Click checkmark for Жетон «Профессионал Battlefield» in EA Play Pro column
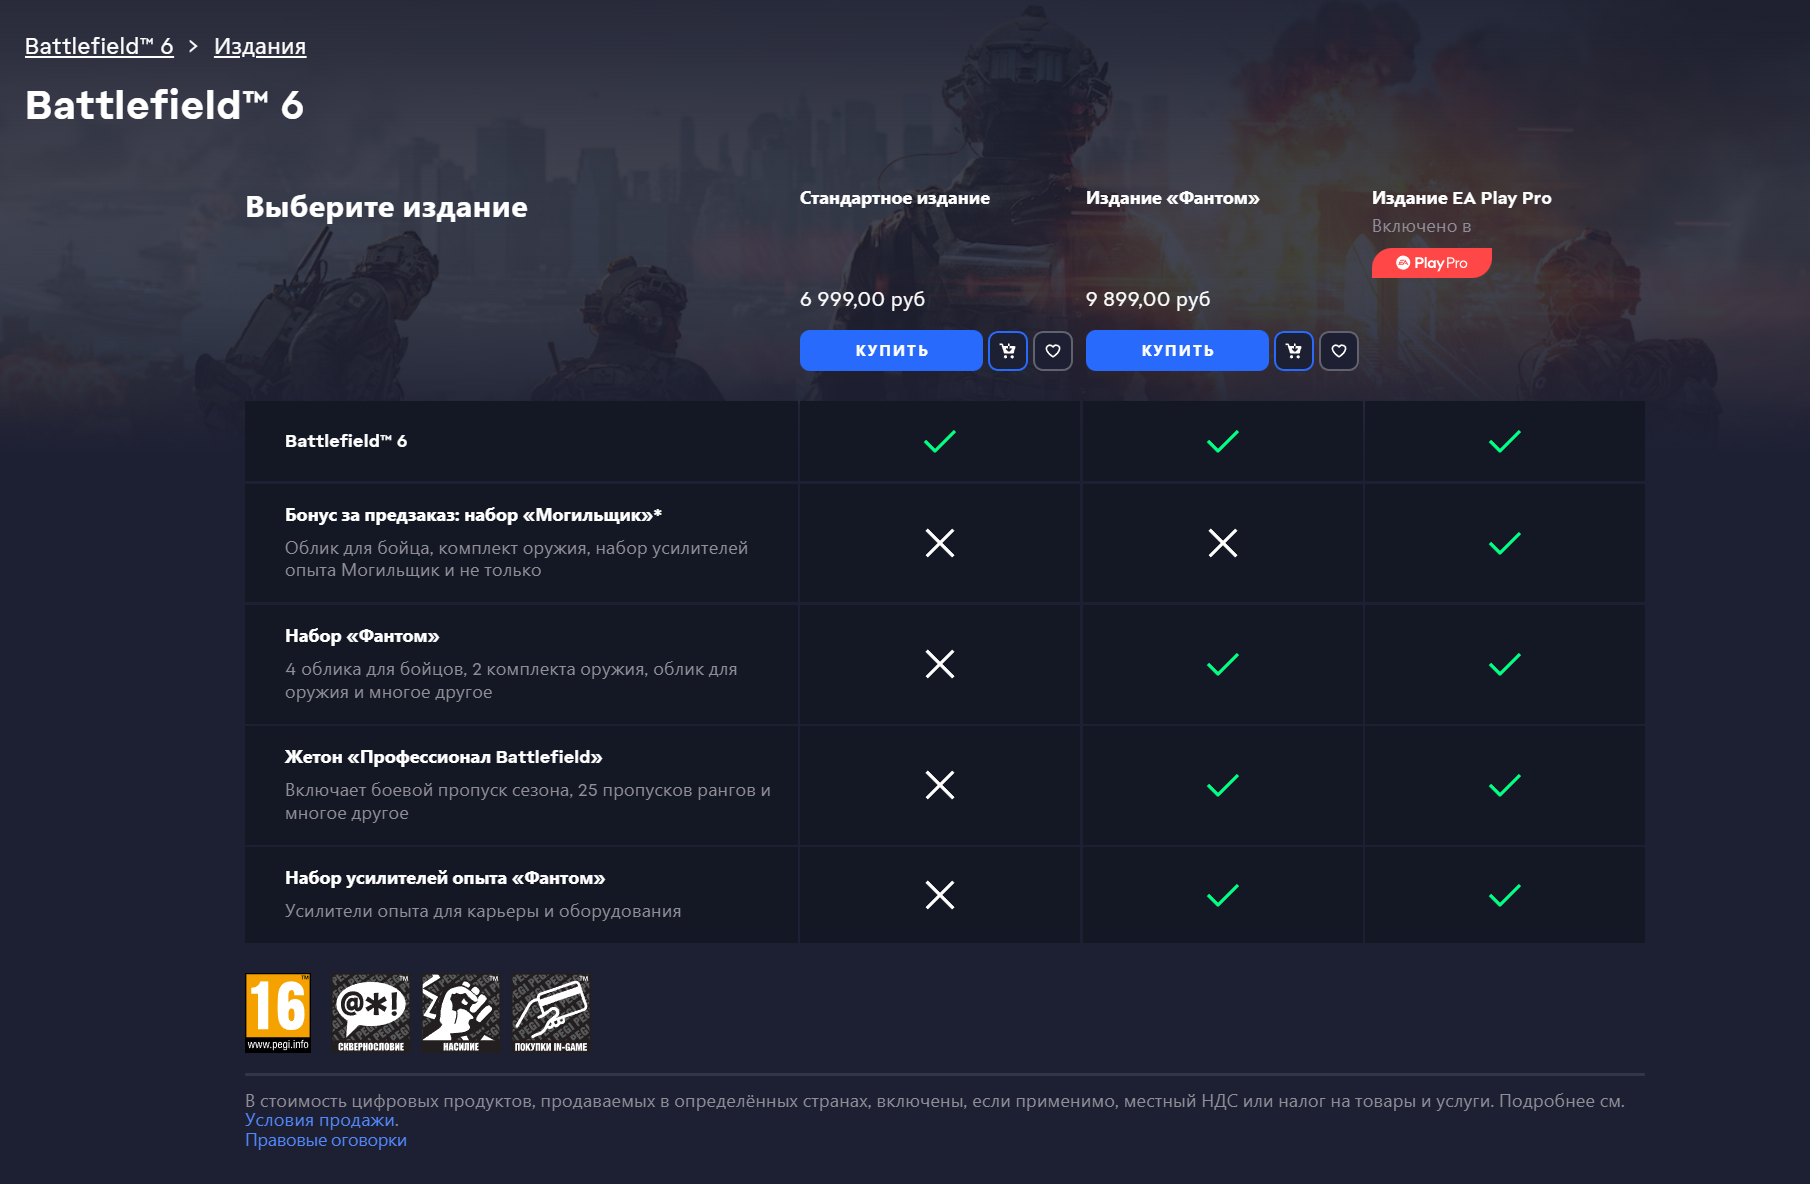The image size is (1810, 1184). coord(1505,785)
